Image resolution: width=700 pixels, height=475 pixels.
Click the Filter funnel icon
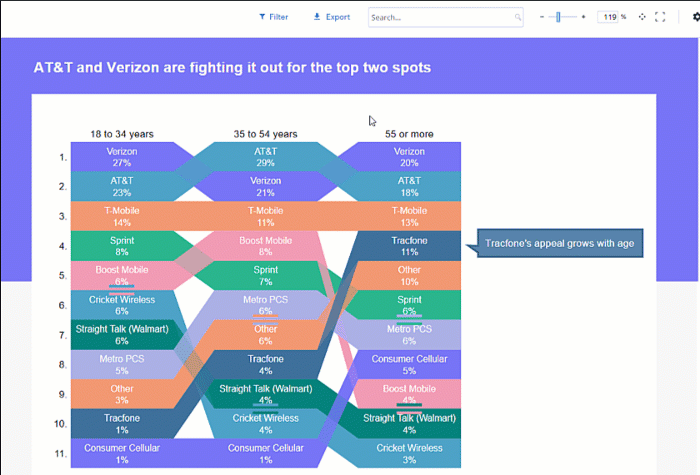pos(263,17)
